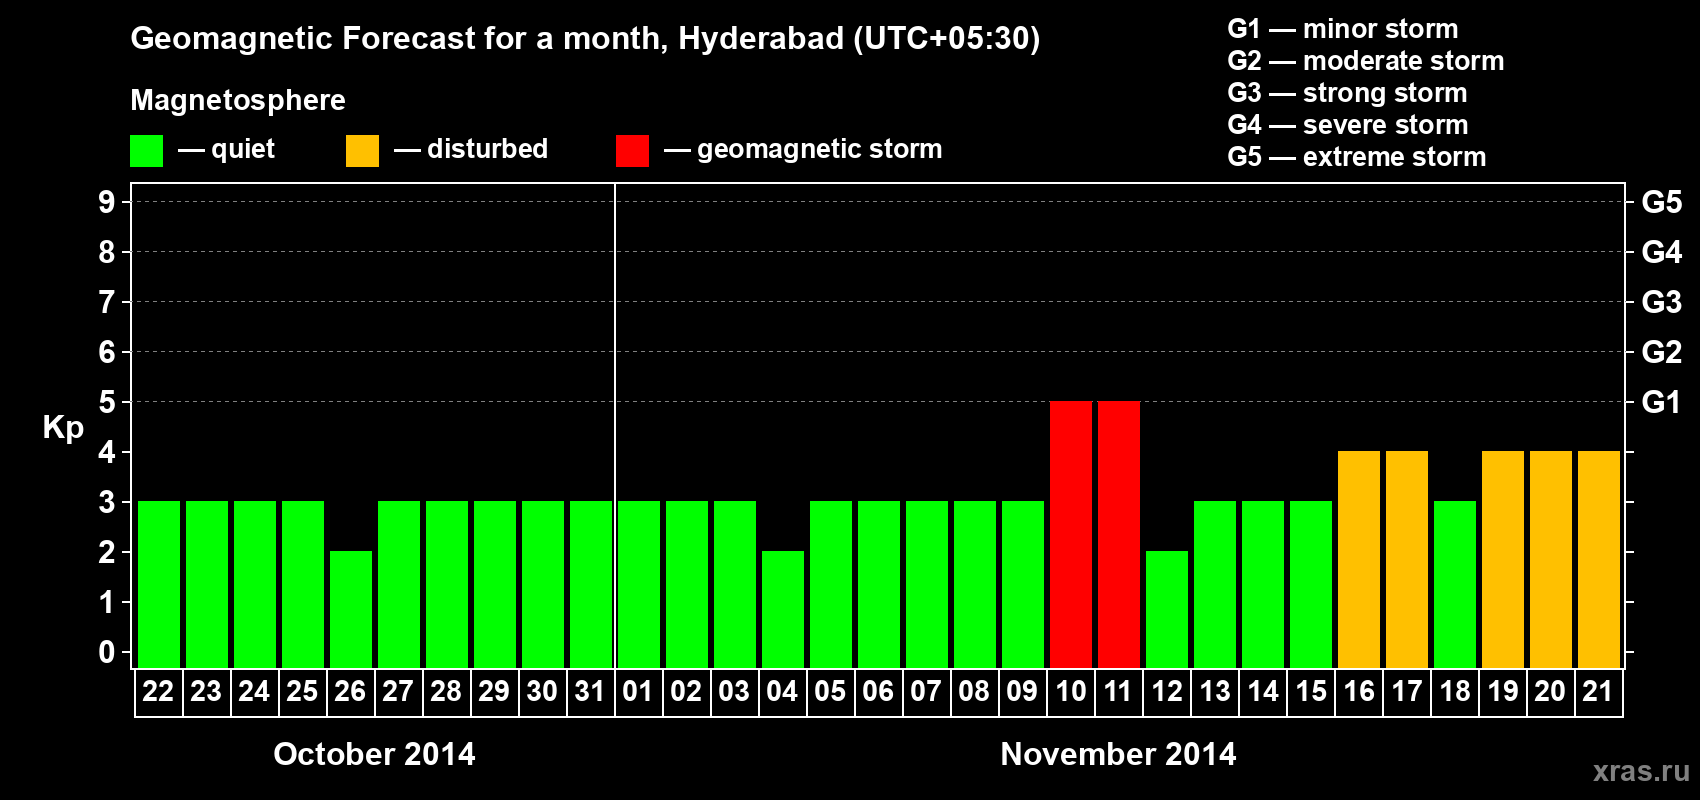Click the Geomagnetic Forecast chart title

coord(585,38)
